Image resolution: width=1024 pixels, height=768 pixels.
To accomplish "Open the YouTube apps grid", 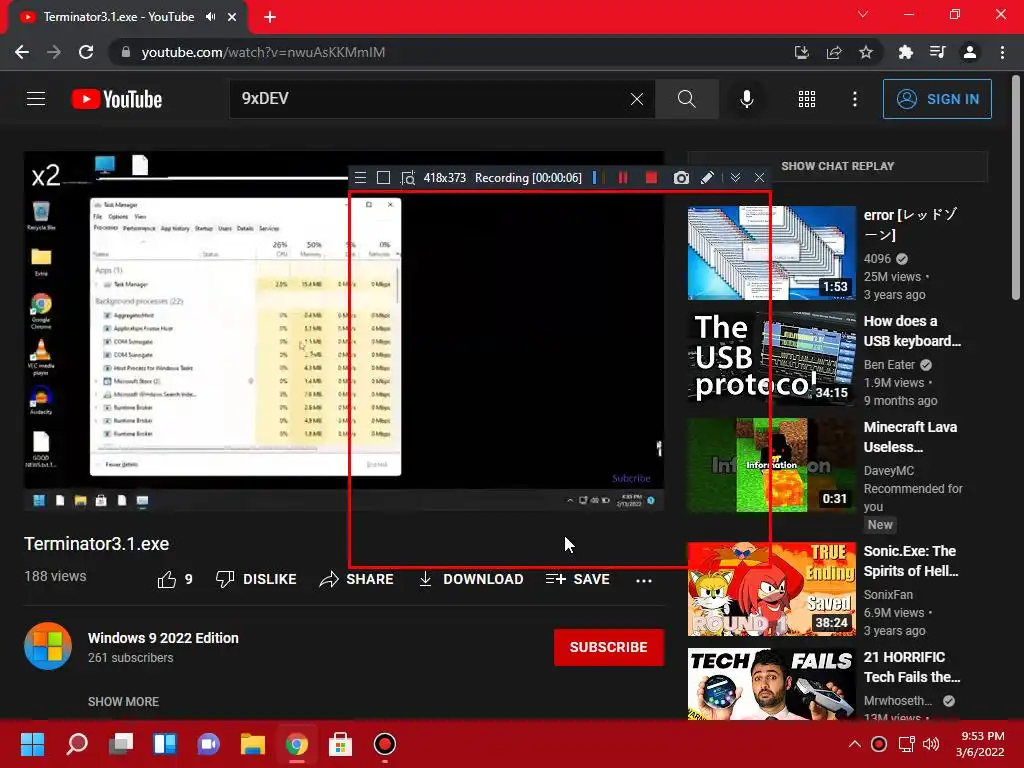I will coord(807,99).
